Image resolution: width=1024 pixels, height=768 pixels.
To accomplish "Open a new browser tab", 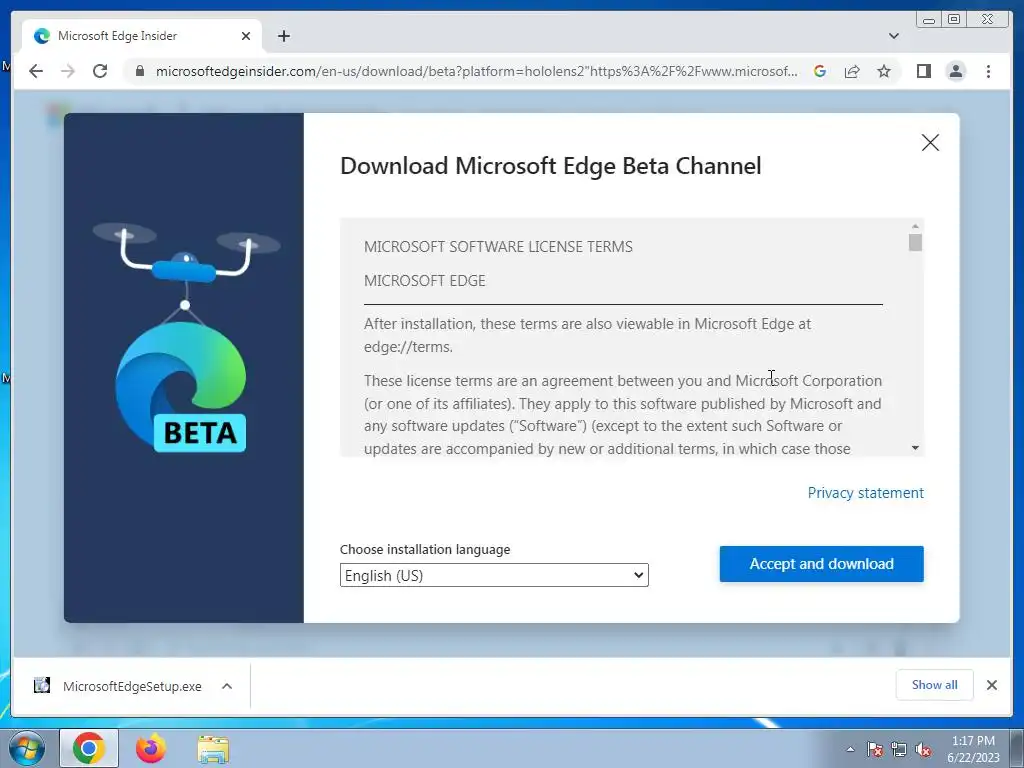I will [283, 36].
